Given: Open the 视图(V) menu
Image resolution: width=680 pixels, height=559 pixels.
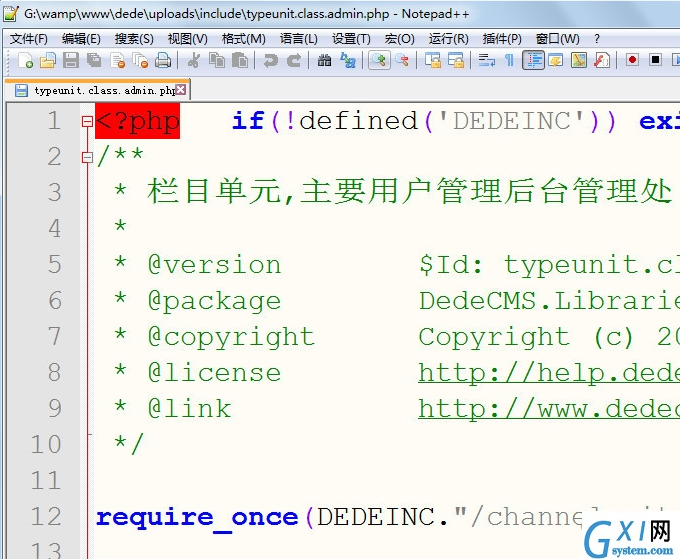Looking at the screenshot, I should tap(188, 39).
